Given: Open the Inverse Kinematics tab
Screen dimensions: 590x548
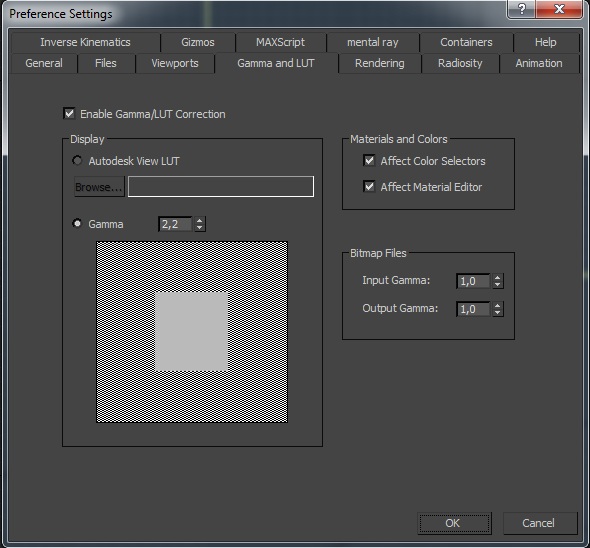Looking at the screenshot, I should (x=85, y=42).
